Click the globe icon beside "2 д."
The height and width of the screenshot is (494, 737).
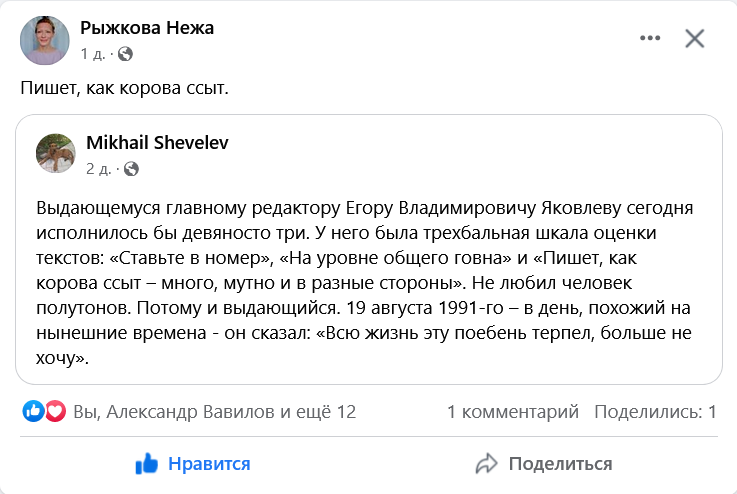[132, 167]
